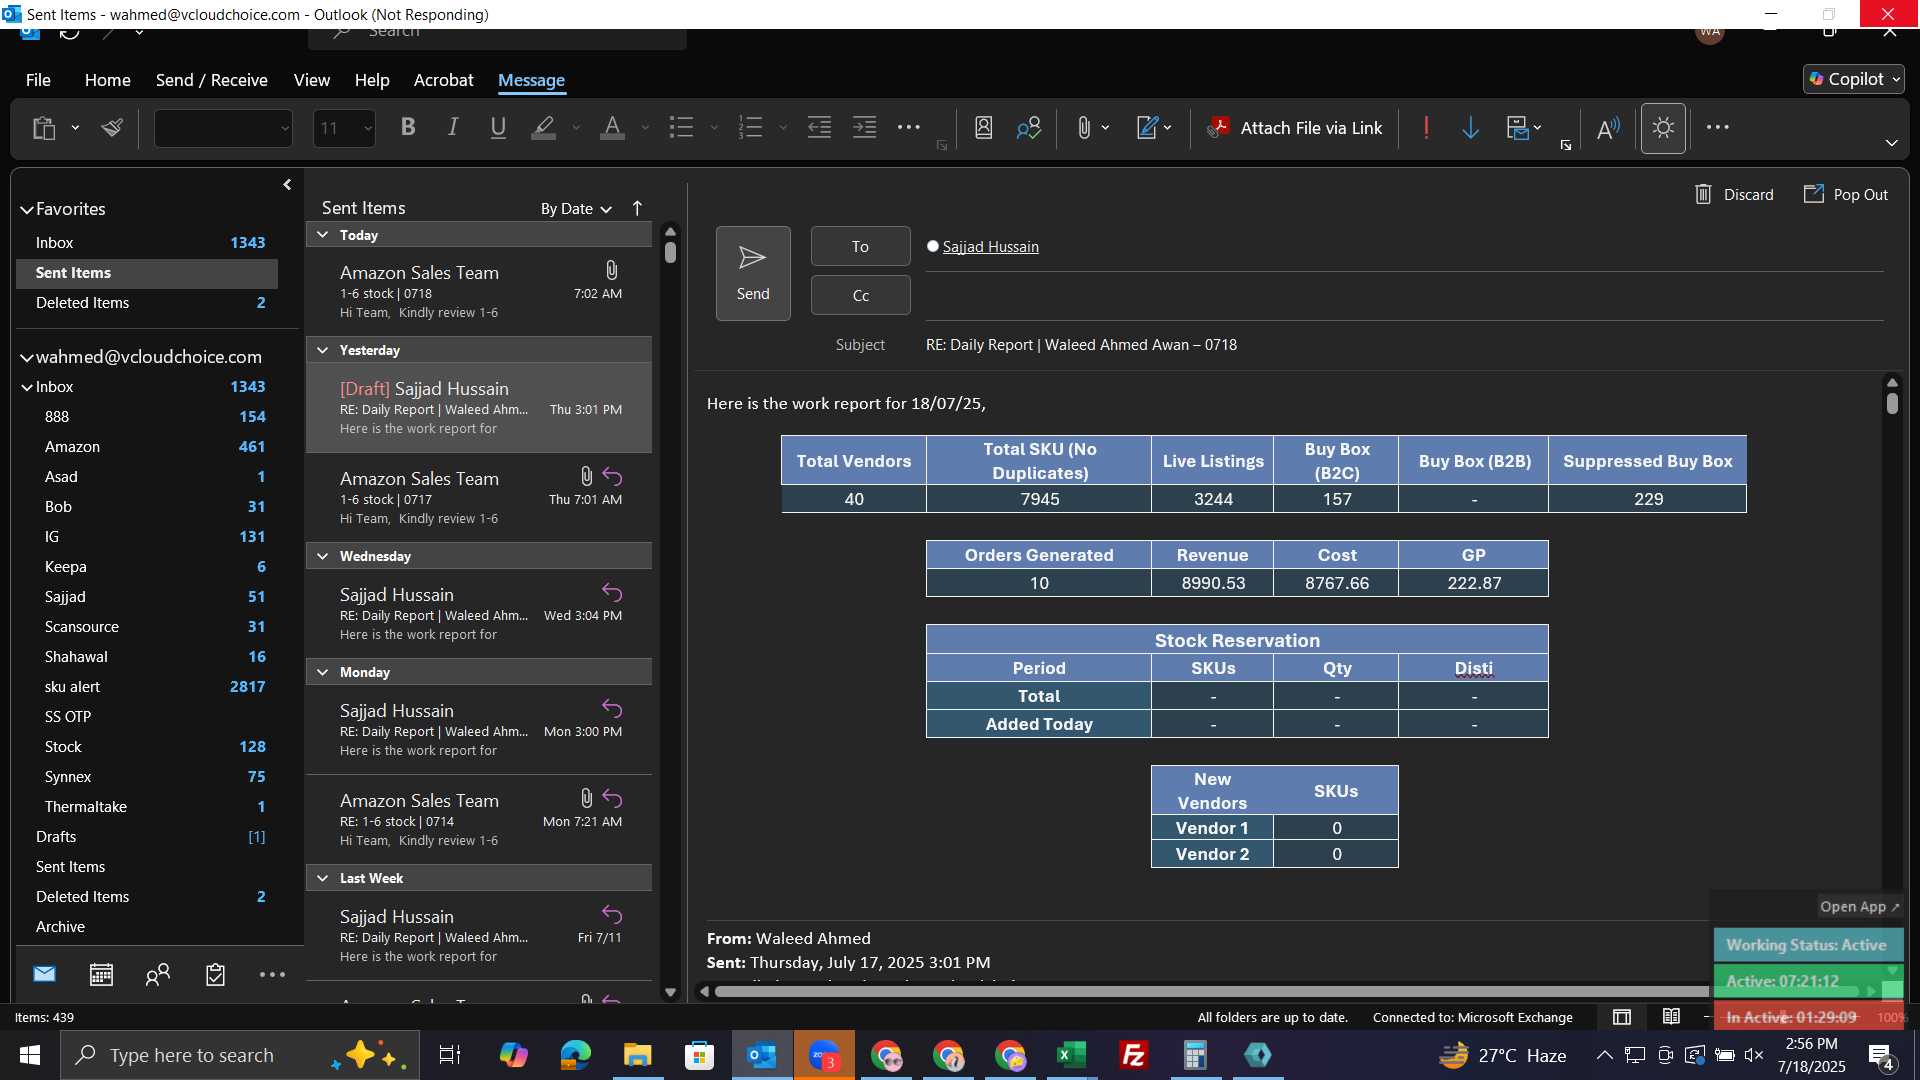Click Sajjad Hussain recipient link
Viewport: 1920px width, 1080px height.
tap(990, 246)
